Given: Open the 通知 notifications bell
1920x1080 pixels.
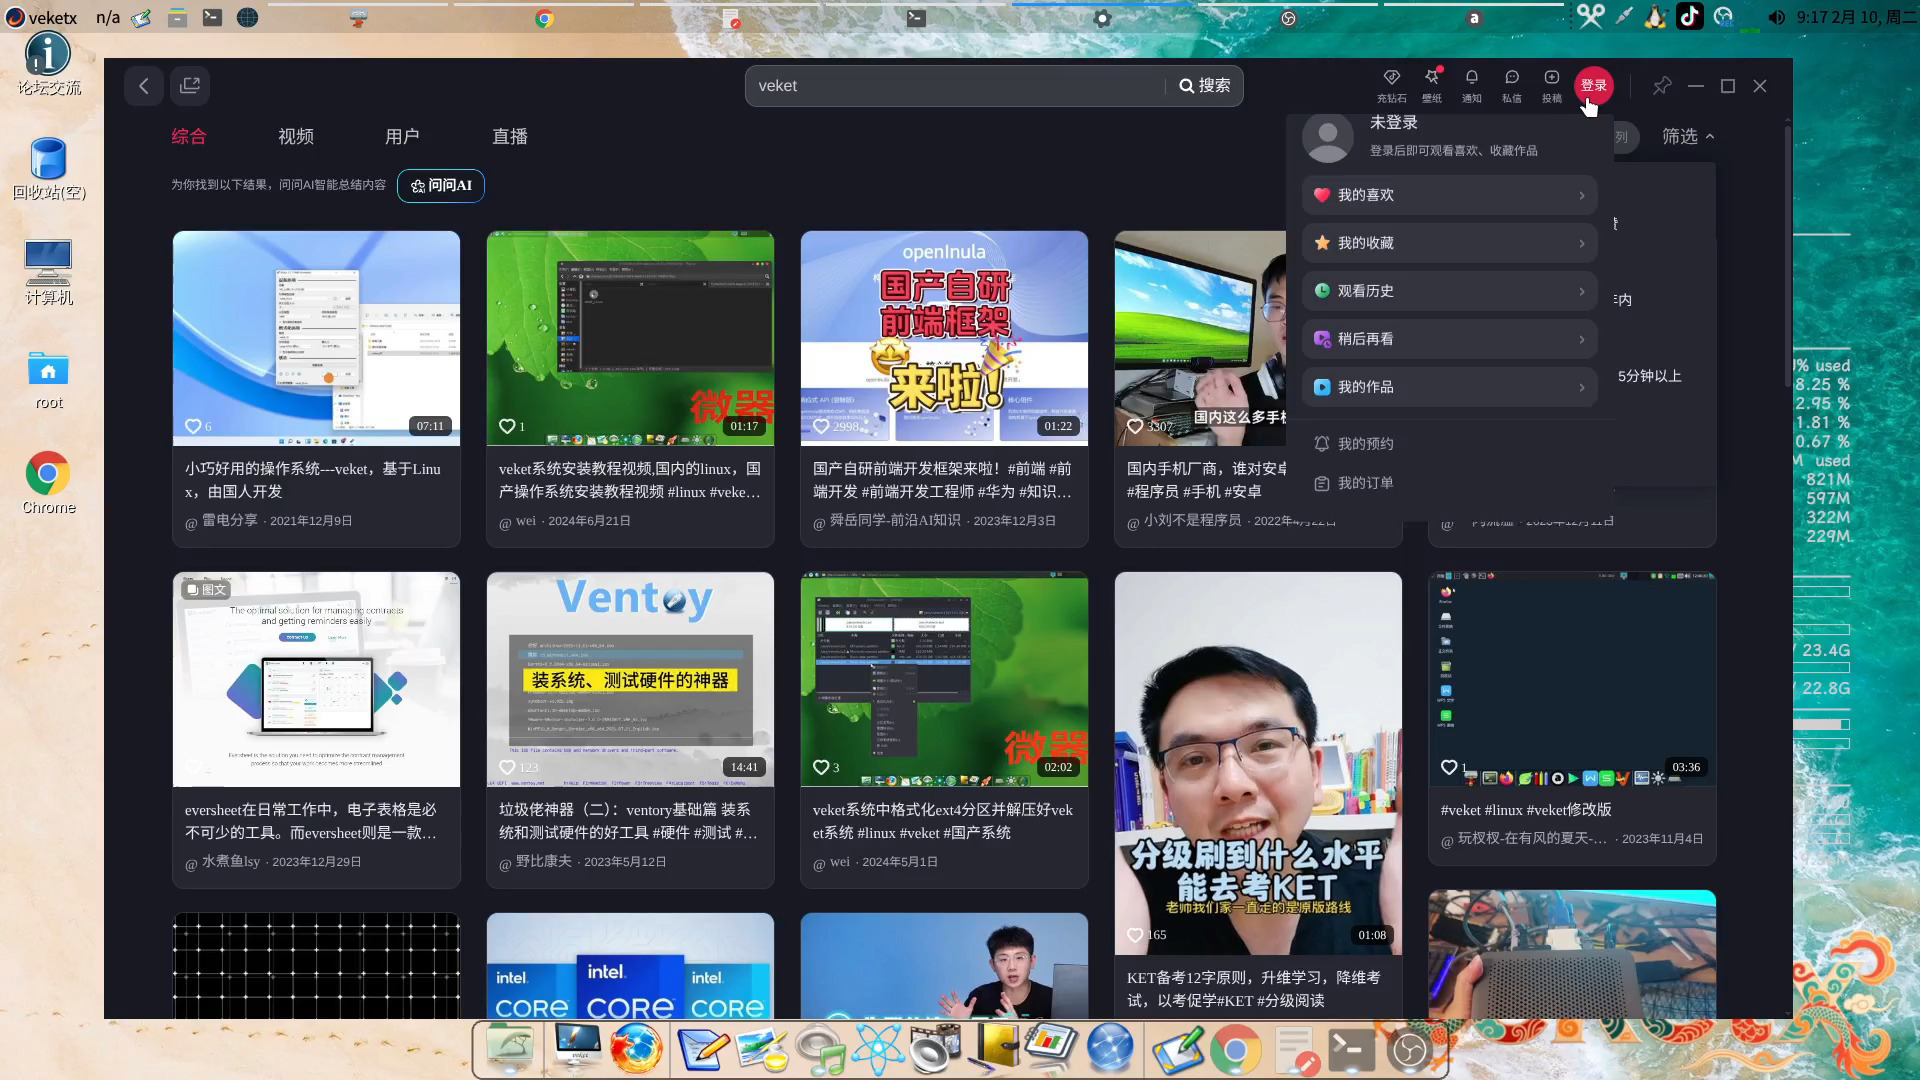Looking at the screenshot, I should tap(1472, 86).
